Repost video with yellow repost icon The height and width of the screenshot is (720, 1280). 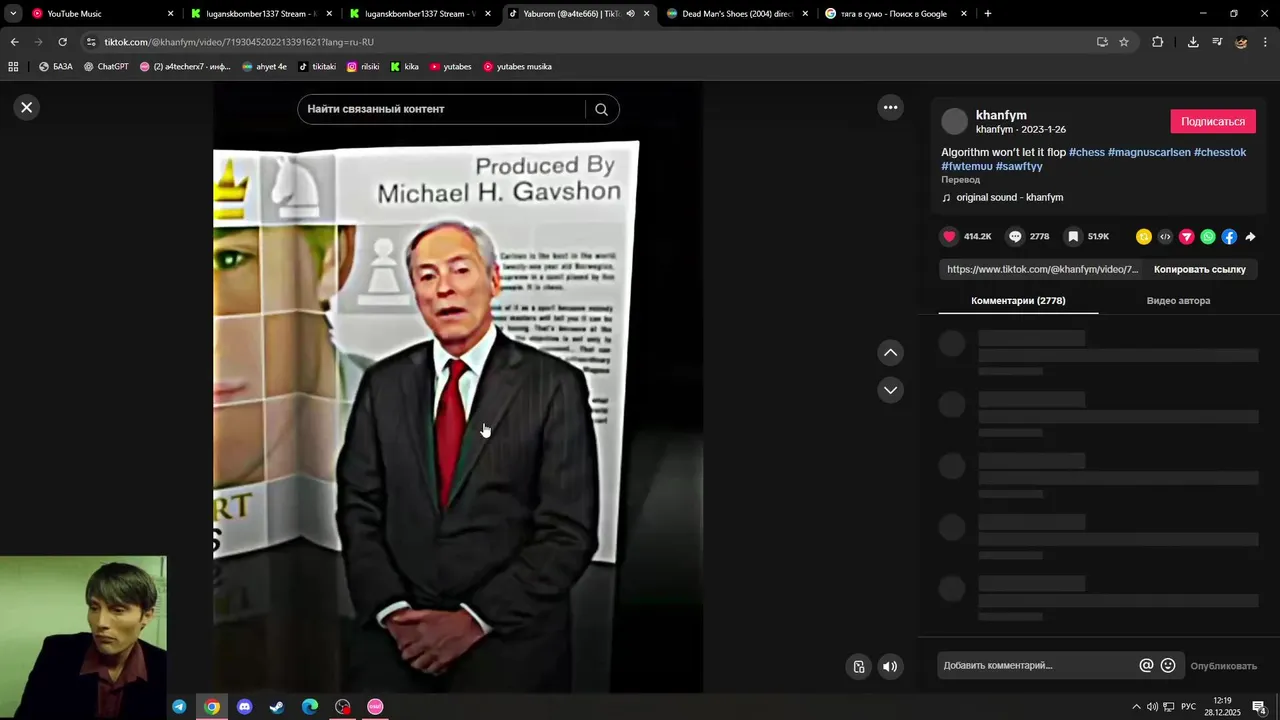click(x=1144, y=237)
